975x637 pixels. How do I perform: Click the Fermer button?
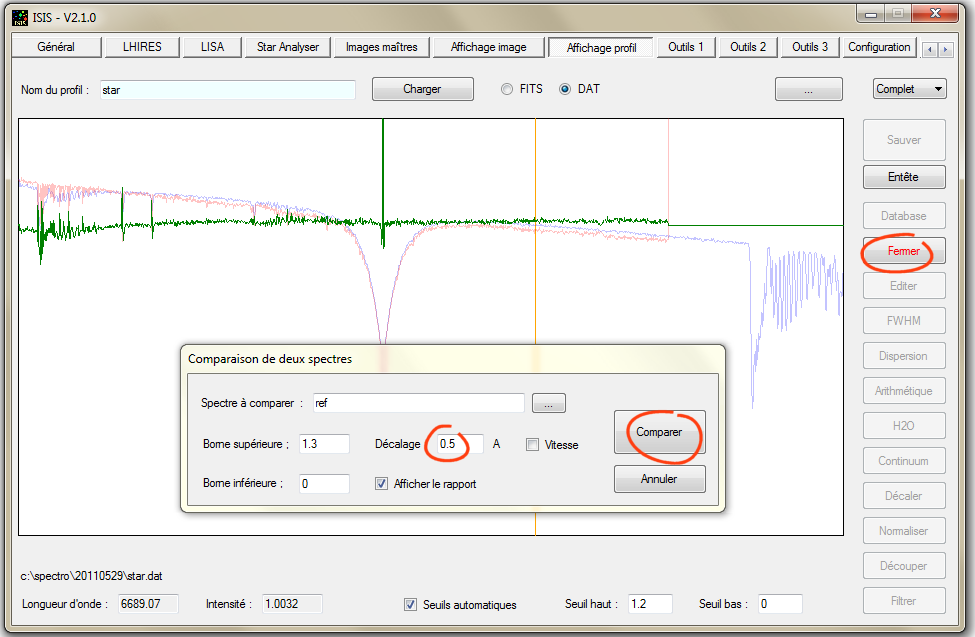(903, 251)
